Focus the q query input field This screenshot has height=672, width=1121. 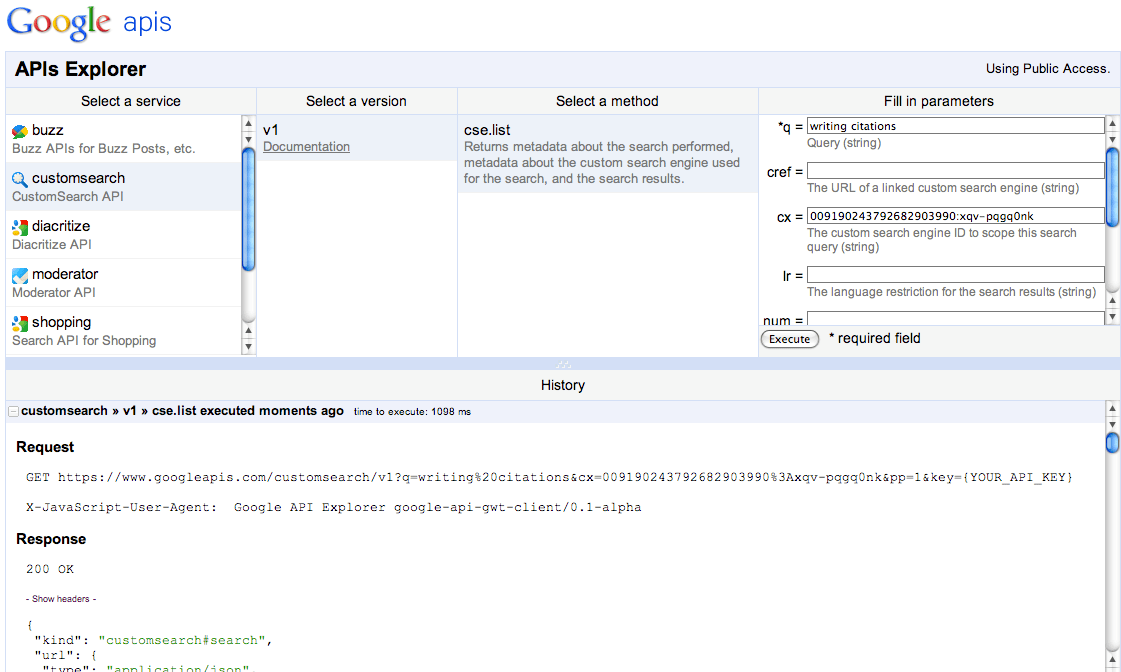pyautogui.click(x=955, y=126)
